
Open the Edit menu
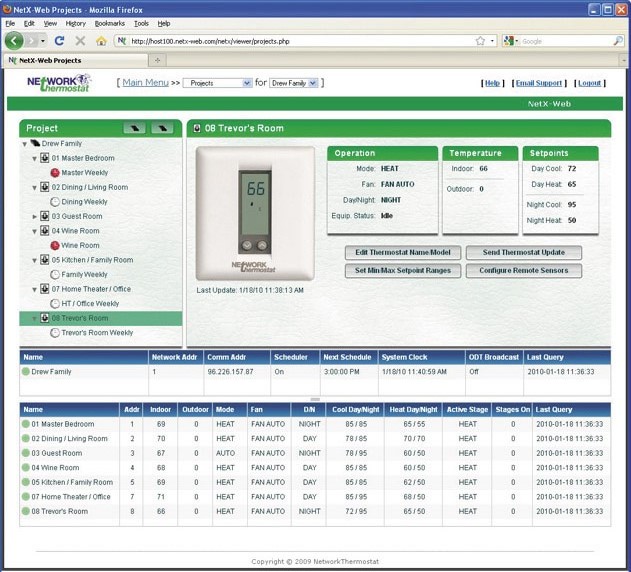pyautogui.click(x=29, y=23)
